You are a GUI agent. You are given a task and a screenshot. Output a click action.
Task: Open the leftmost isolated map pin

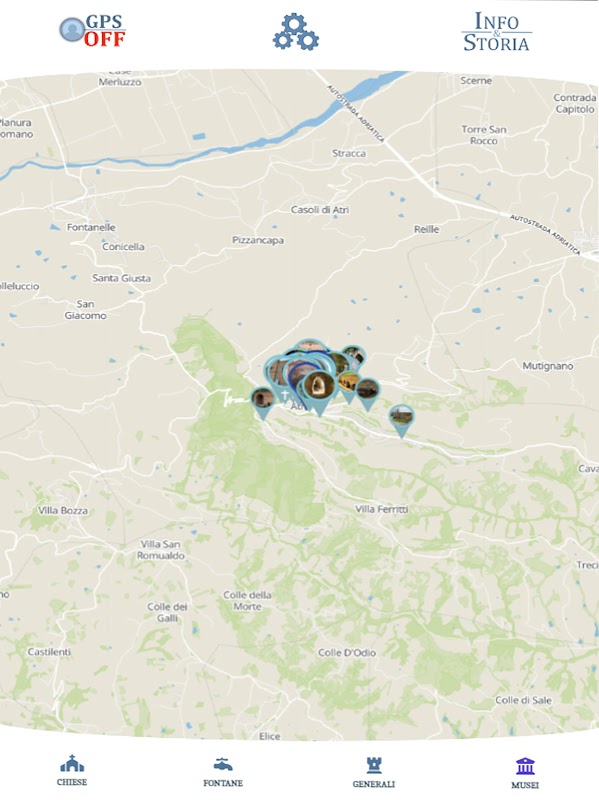263,401
